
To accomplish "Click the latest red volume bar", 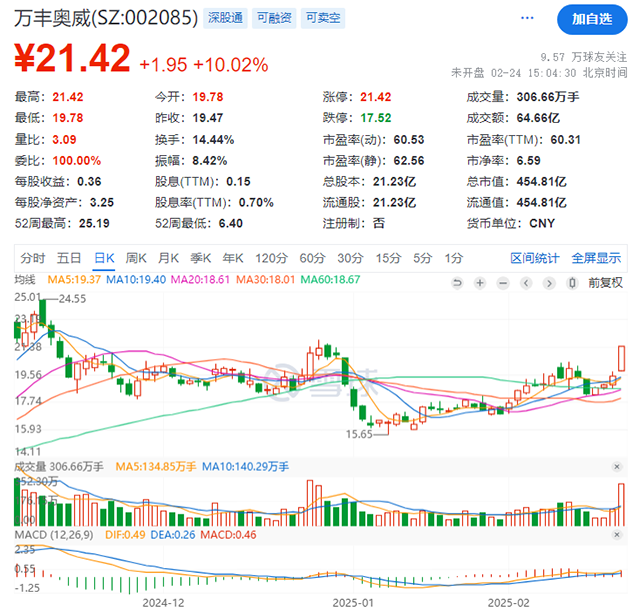I will (x=622, y=504).
